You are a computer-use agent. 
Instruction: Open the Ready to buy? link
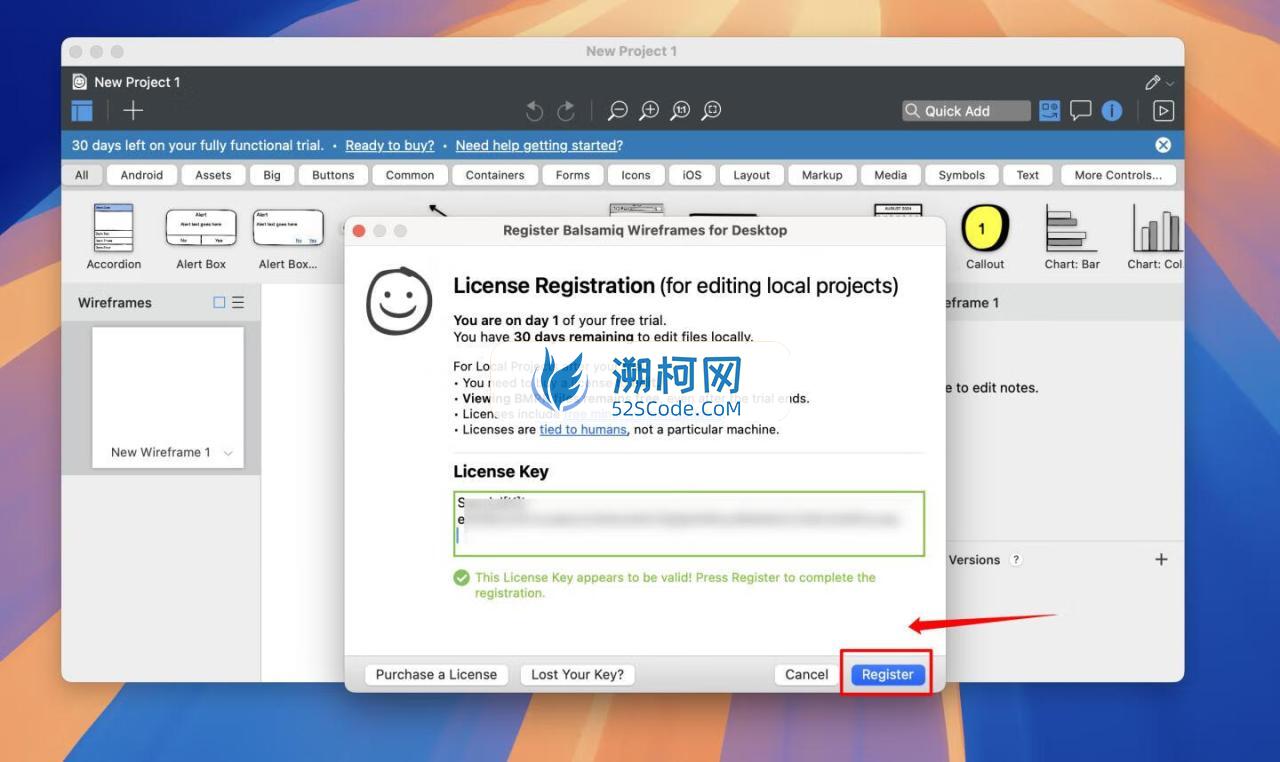[390, 145]
